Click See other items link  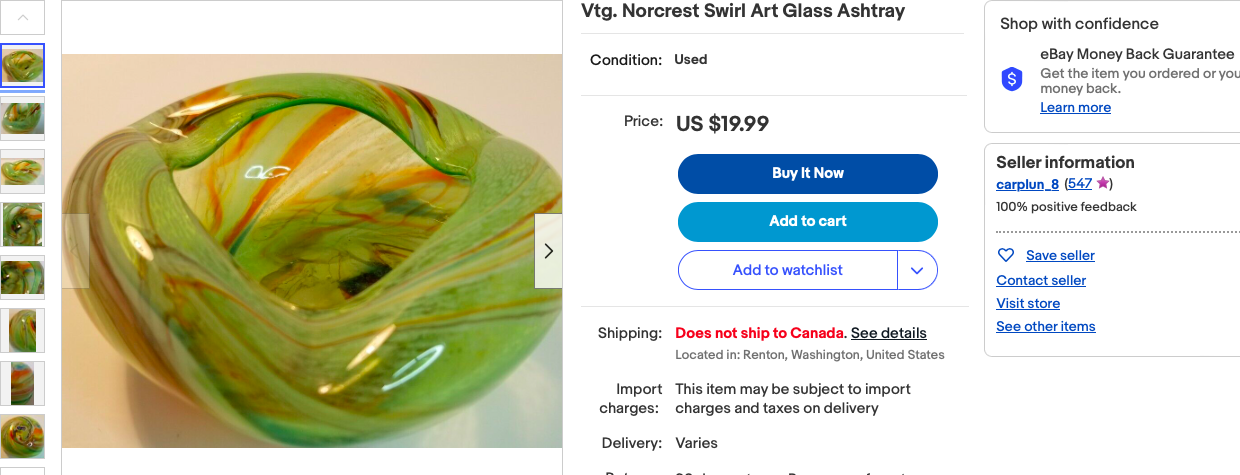(1045, 326)
